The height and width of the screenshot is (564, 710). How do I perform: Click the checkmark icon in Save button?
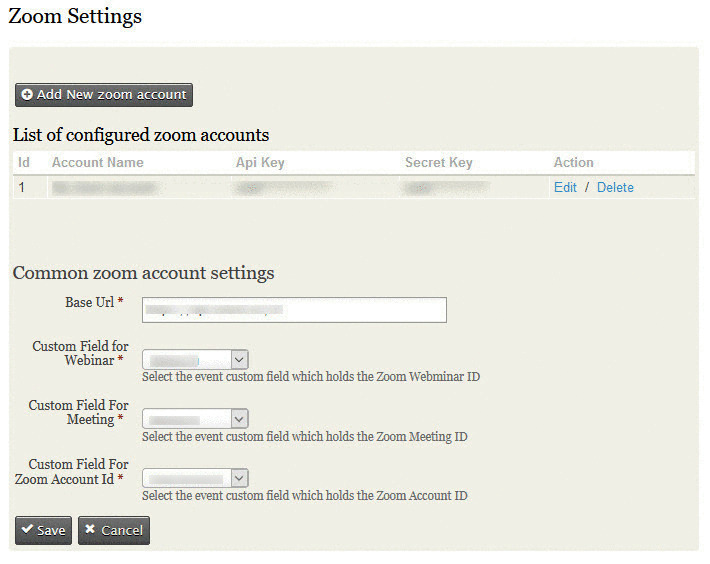pyautogui.click(x=27, y=529)
